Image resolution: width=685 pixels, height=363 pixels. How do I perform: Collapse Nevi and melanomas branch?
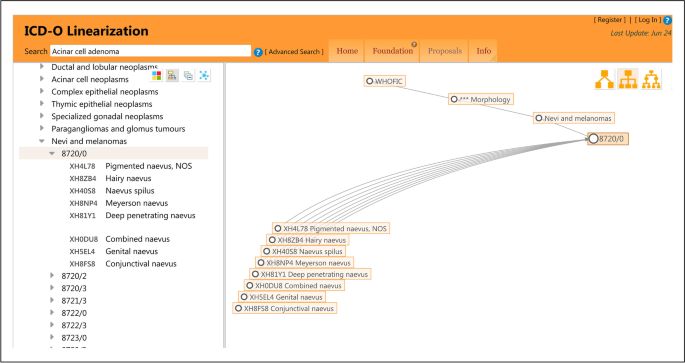tap(42, 141)
